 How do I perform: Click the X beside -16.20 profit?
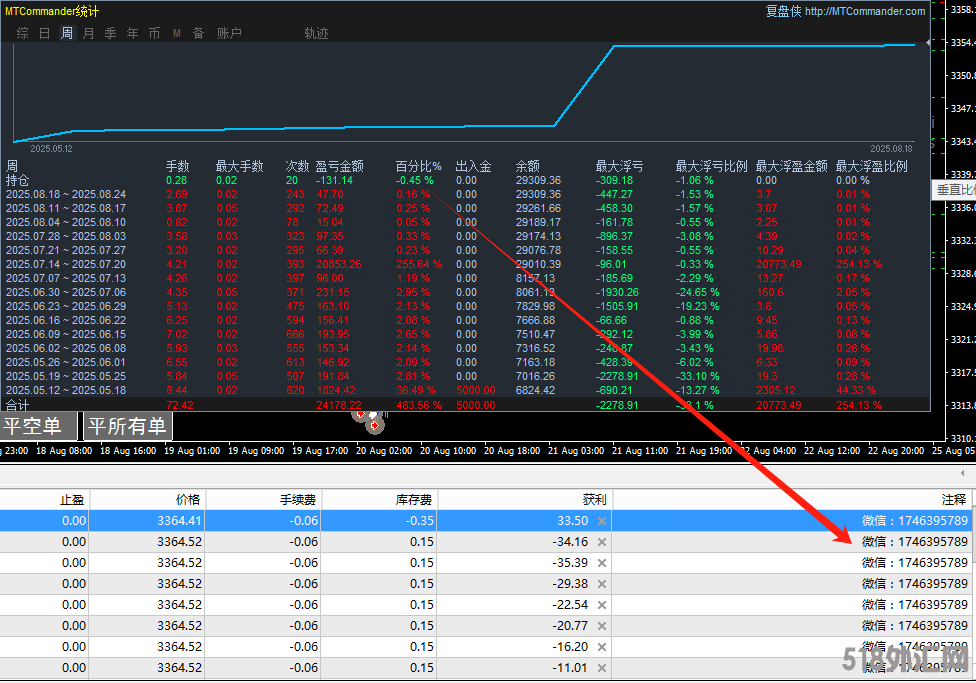pyautogui.click(x=601, y=647)
